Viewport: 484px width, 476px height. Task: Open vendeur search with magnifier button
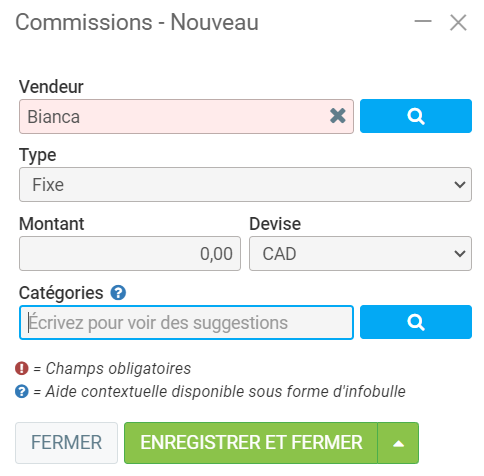tap(416, 116)
